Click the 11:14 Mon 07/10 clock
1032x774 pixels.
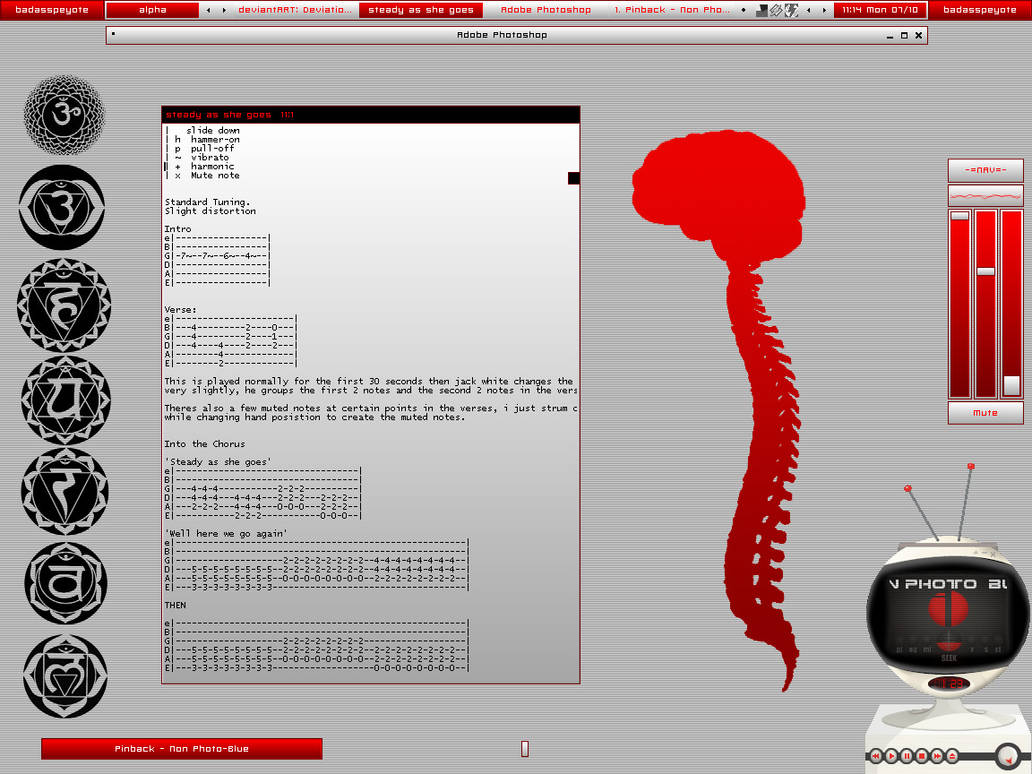coord(880,10)
